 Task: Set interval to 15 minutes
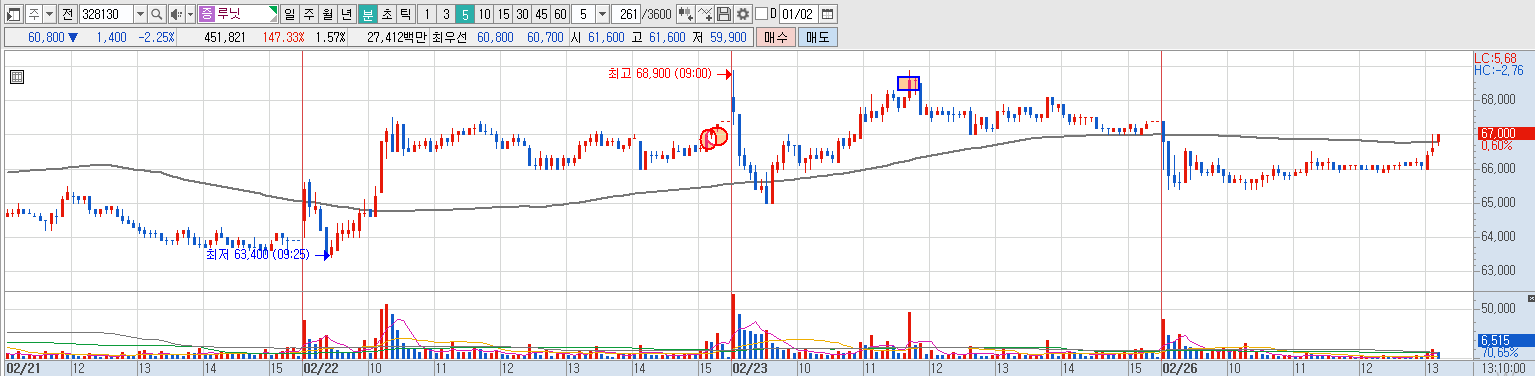(x=503, y=14)
